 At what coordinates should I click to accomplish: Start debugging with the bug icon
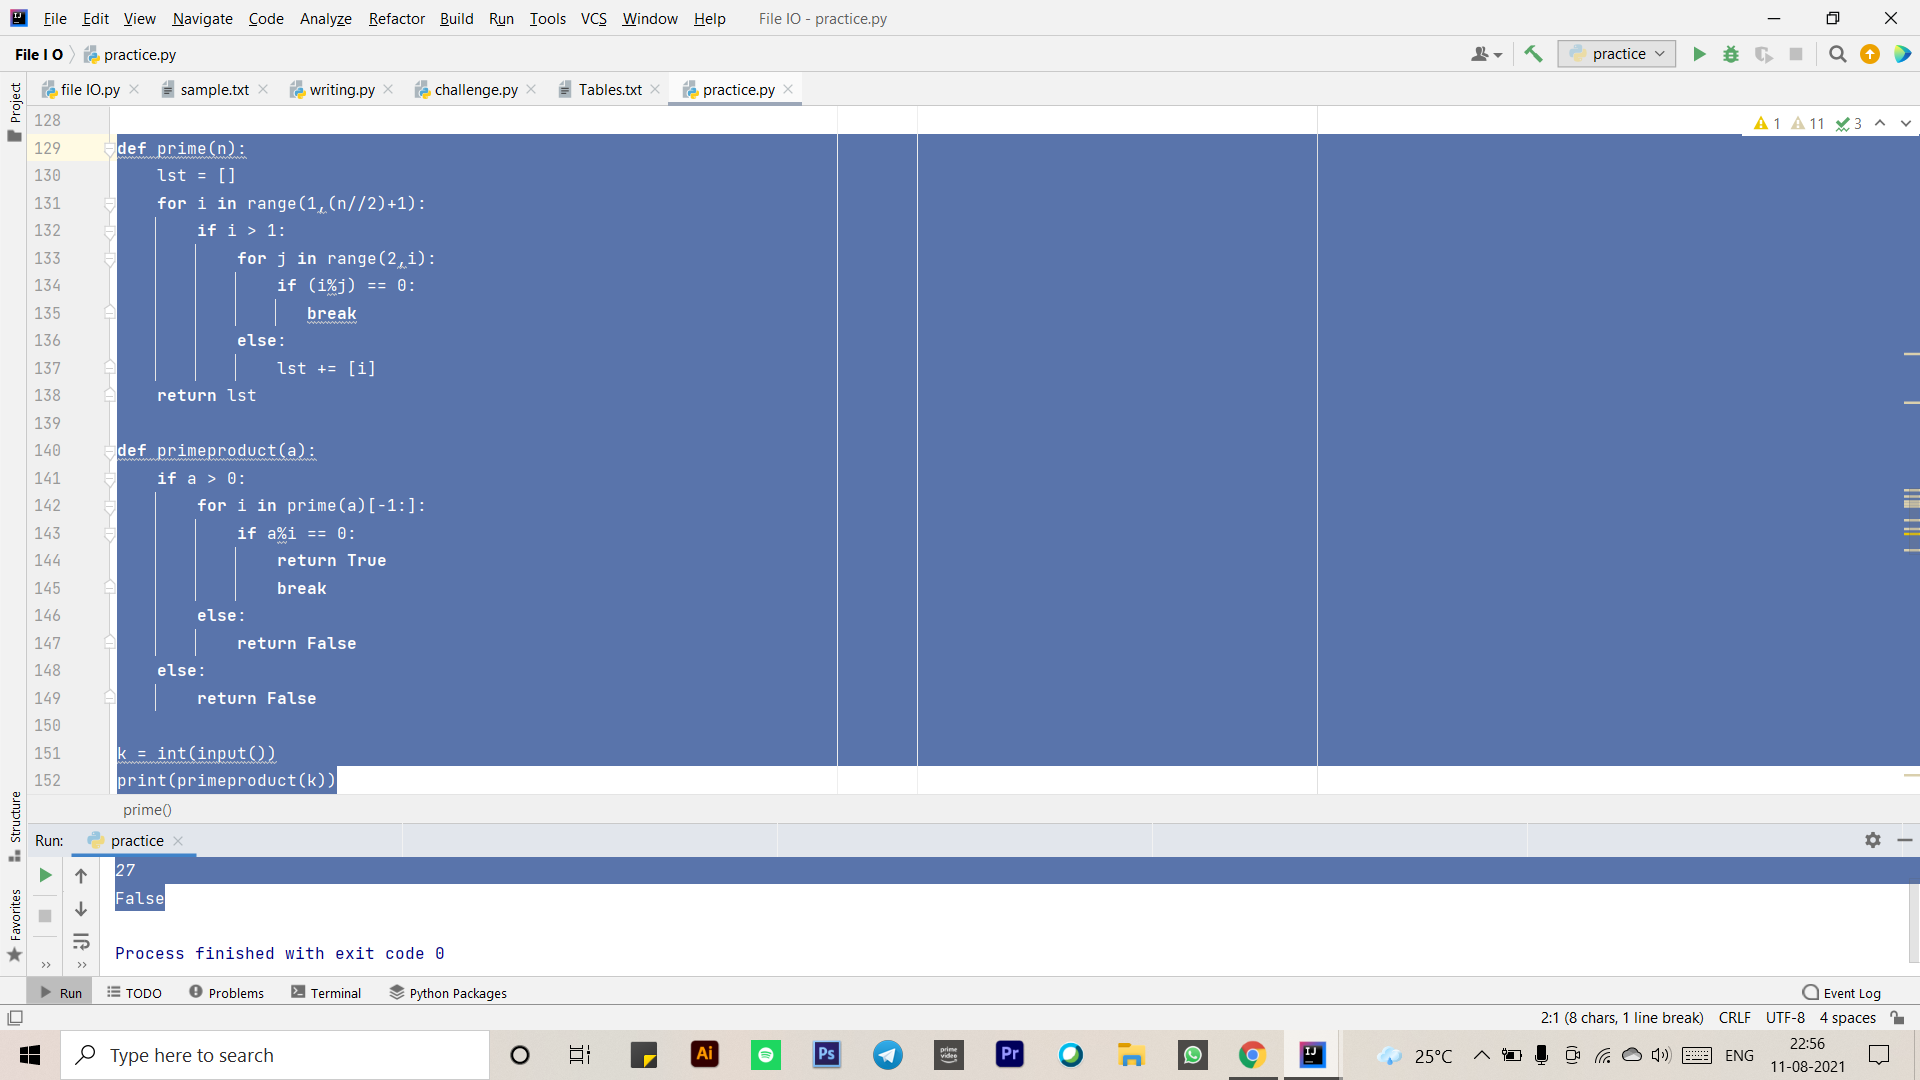coord(1731,54)
